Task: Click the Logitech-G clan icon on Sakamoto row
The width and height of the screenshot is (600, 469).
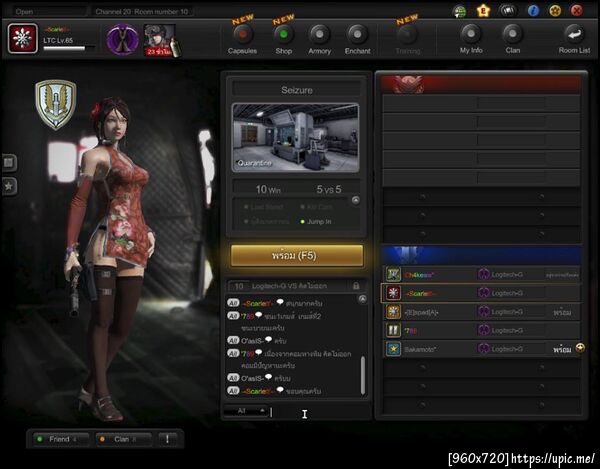Action: [x=484, y=348]
